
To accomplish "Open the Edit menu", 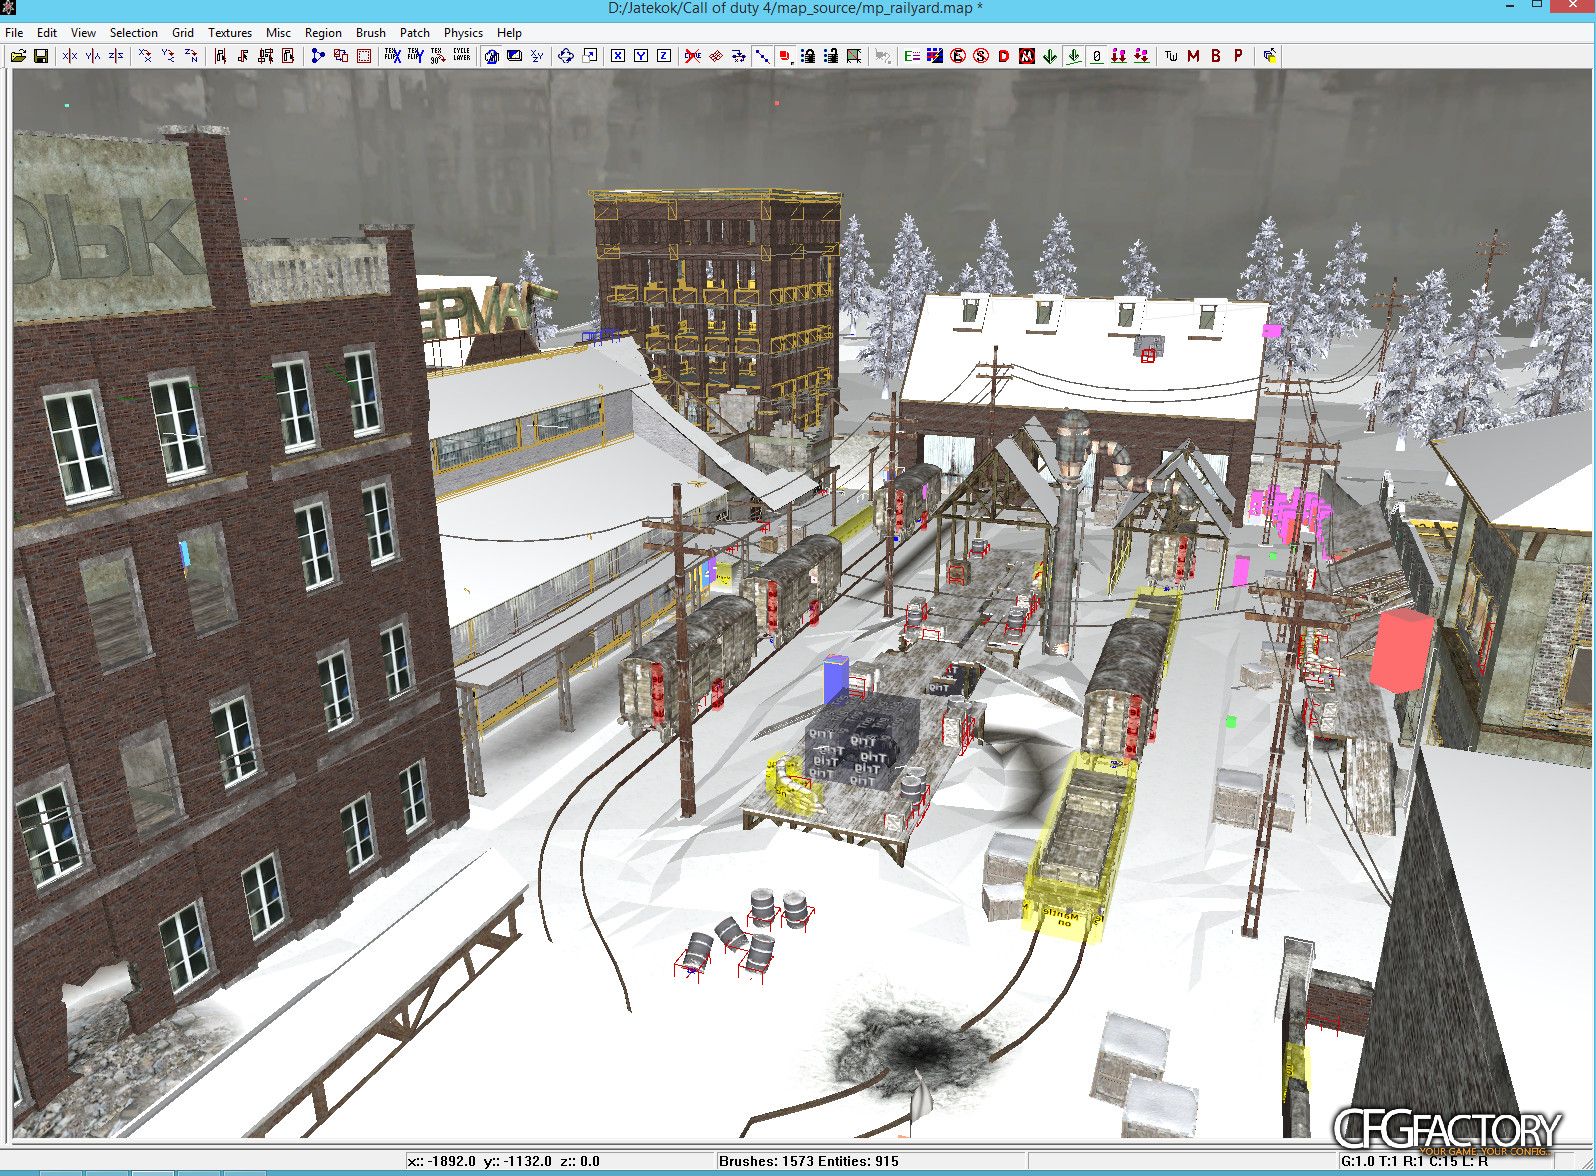I will click(47, 33).
